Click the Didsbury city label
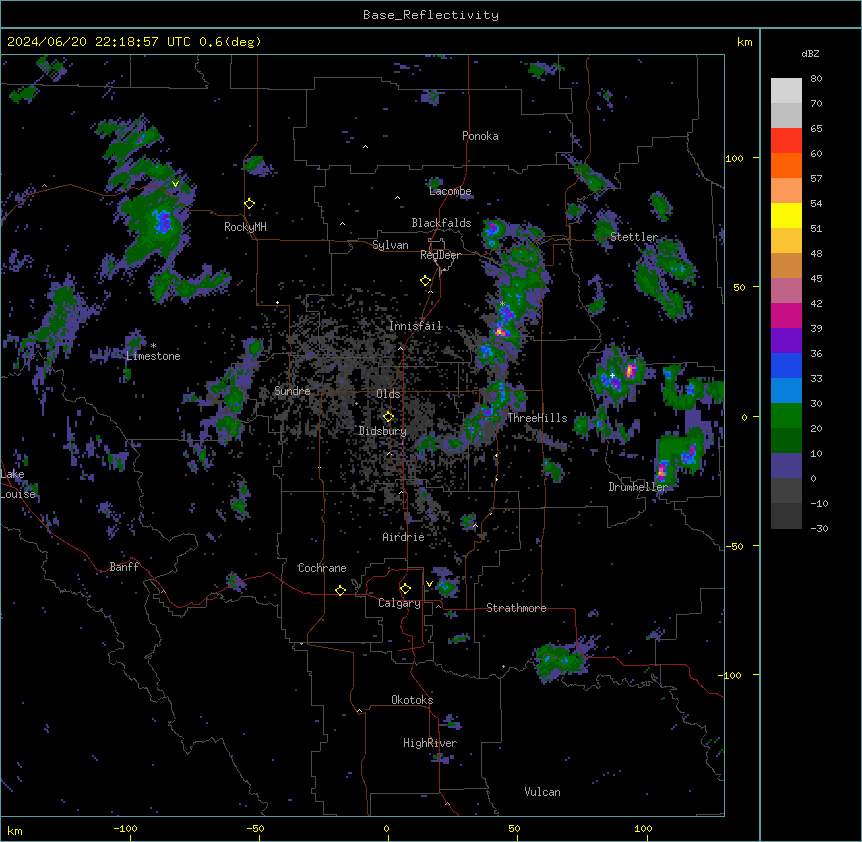The width and height of the screenshot is (862, 842). click(x=383, y=431)
